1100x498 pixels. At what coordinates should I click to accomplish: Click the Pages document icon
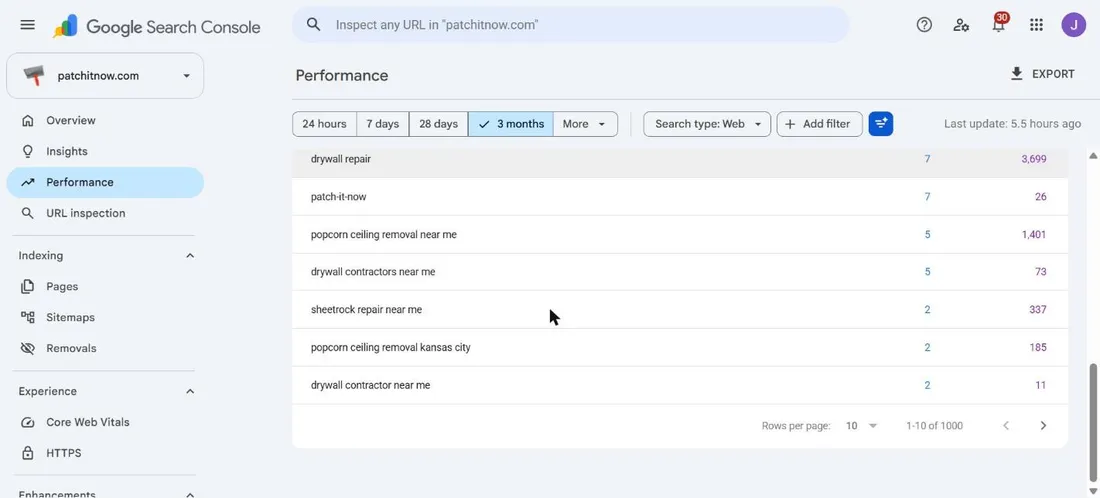(x=27, y=286)
